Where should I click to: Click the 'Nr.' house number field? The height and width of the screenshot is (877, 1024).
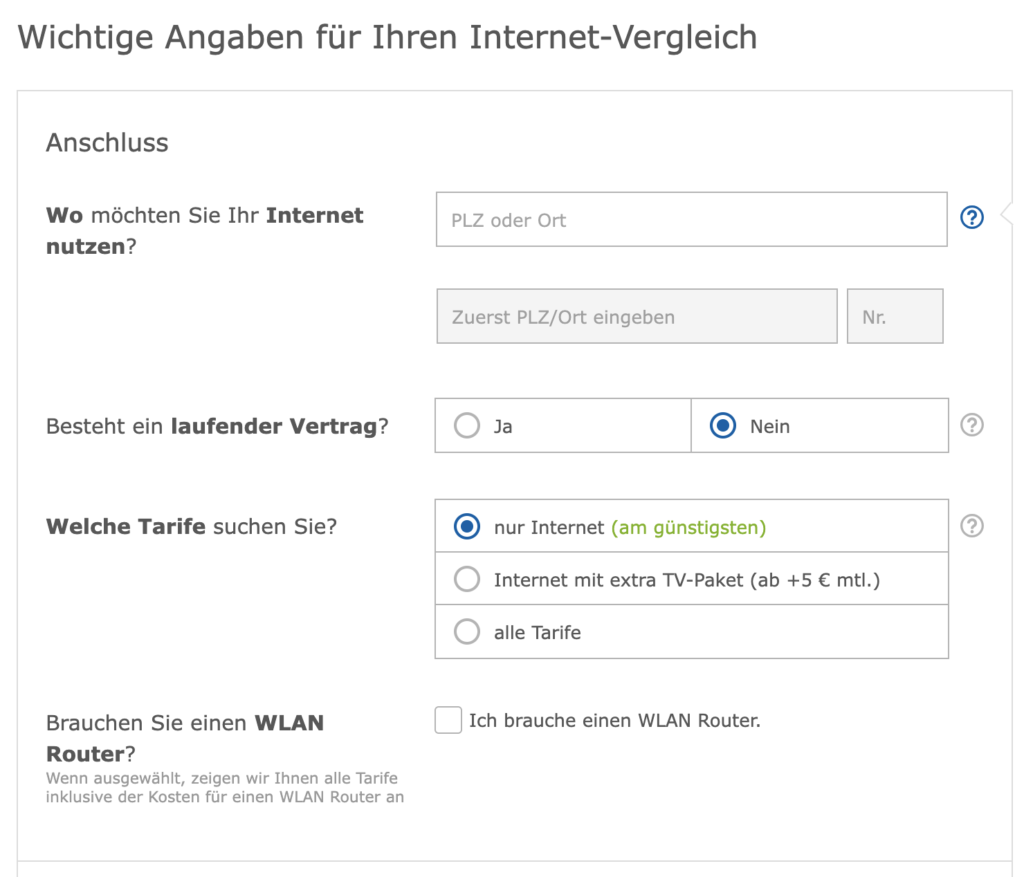[895, 316]
